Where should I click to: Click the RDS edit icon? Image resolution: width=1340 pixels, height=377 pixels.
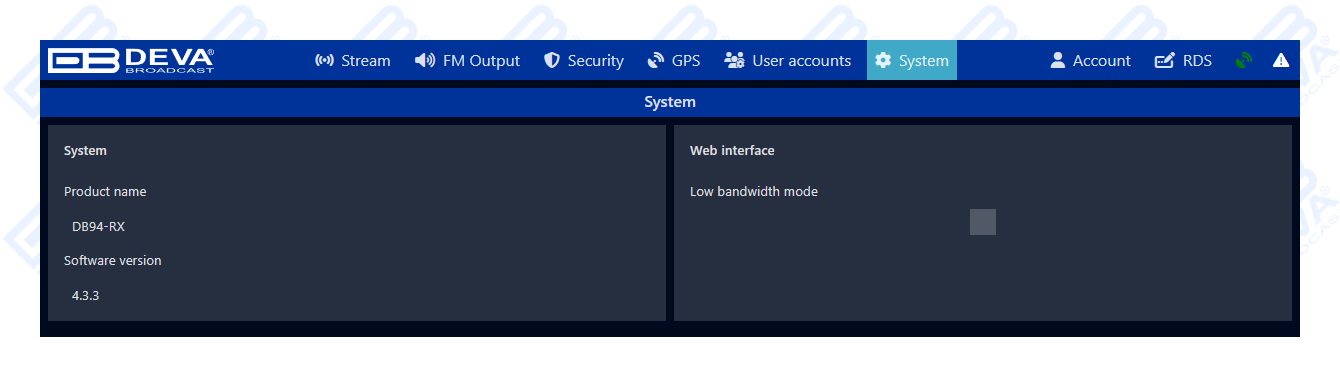coord(1164,61)
